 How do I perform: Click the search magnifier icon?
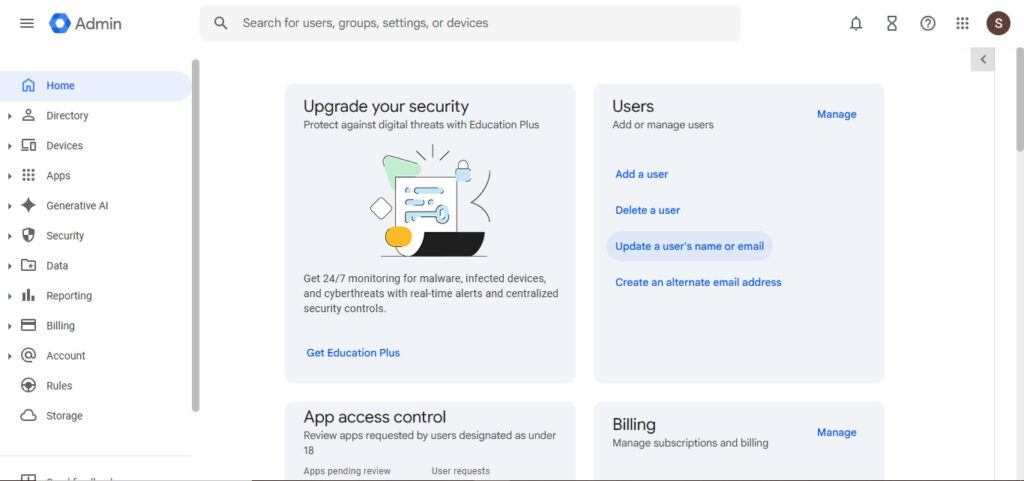click(221, 23)
